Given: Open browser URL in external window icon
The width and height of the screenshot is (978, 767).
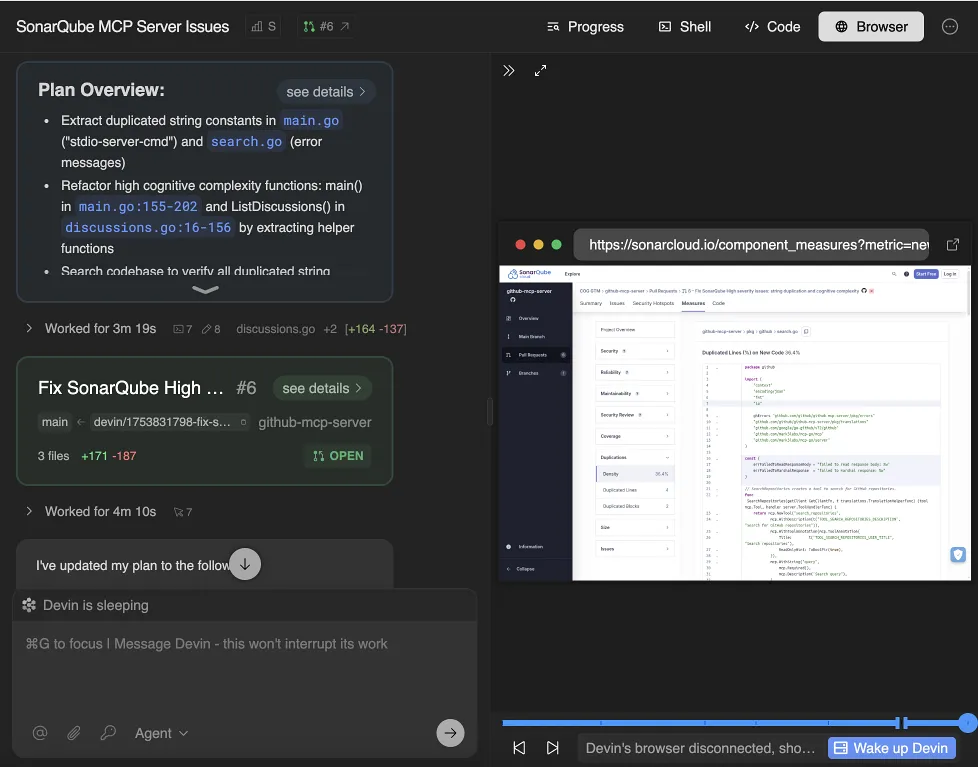Looking at the screenshot, I should click(952, 244).
